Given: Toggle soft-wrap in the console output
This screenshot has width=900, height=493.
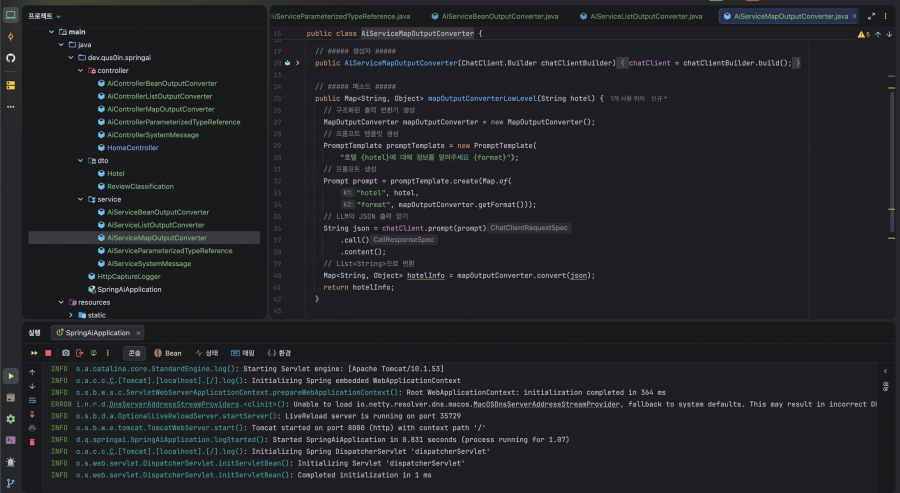Looking at the screenshot, I should [33, 399].
